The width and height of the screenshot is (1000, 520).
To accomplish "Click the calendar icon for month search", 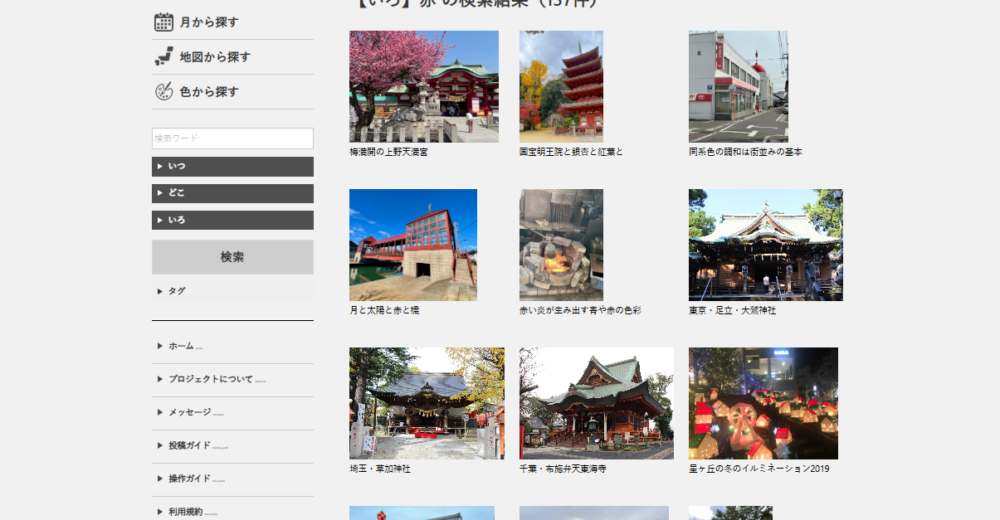I will [164, 22].
